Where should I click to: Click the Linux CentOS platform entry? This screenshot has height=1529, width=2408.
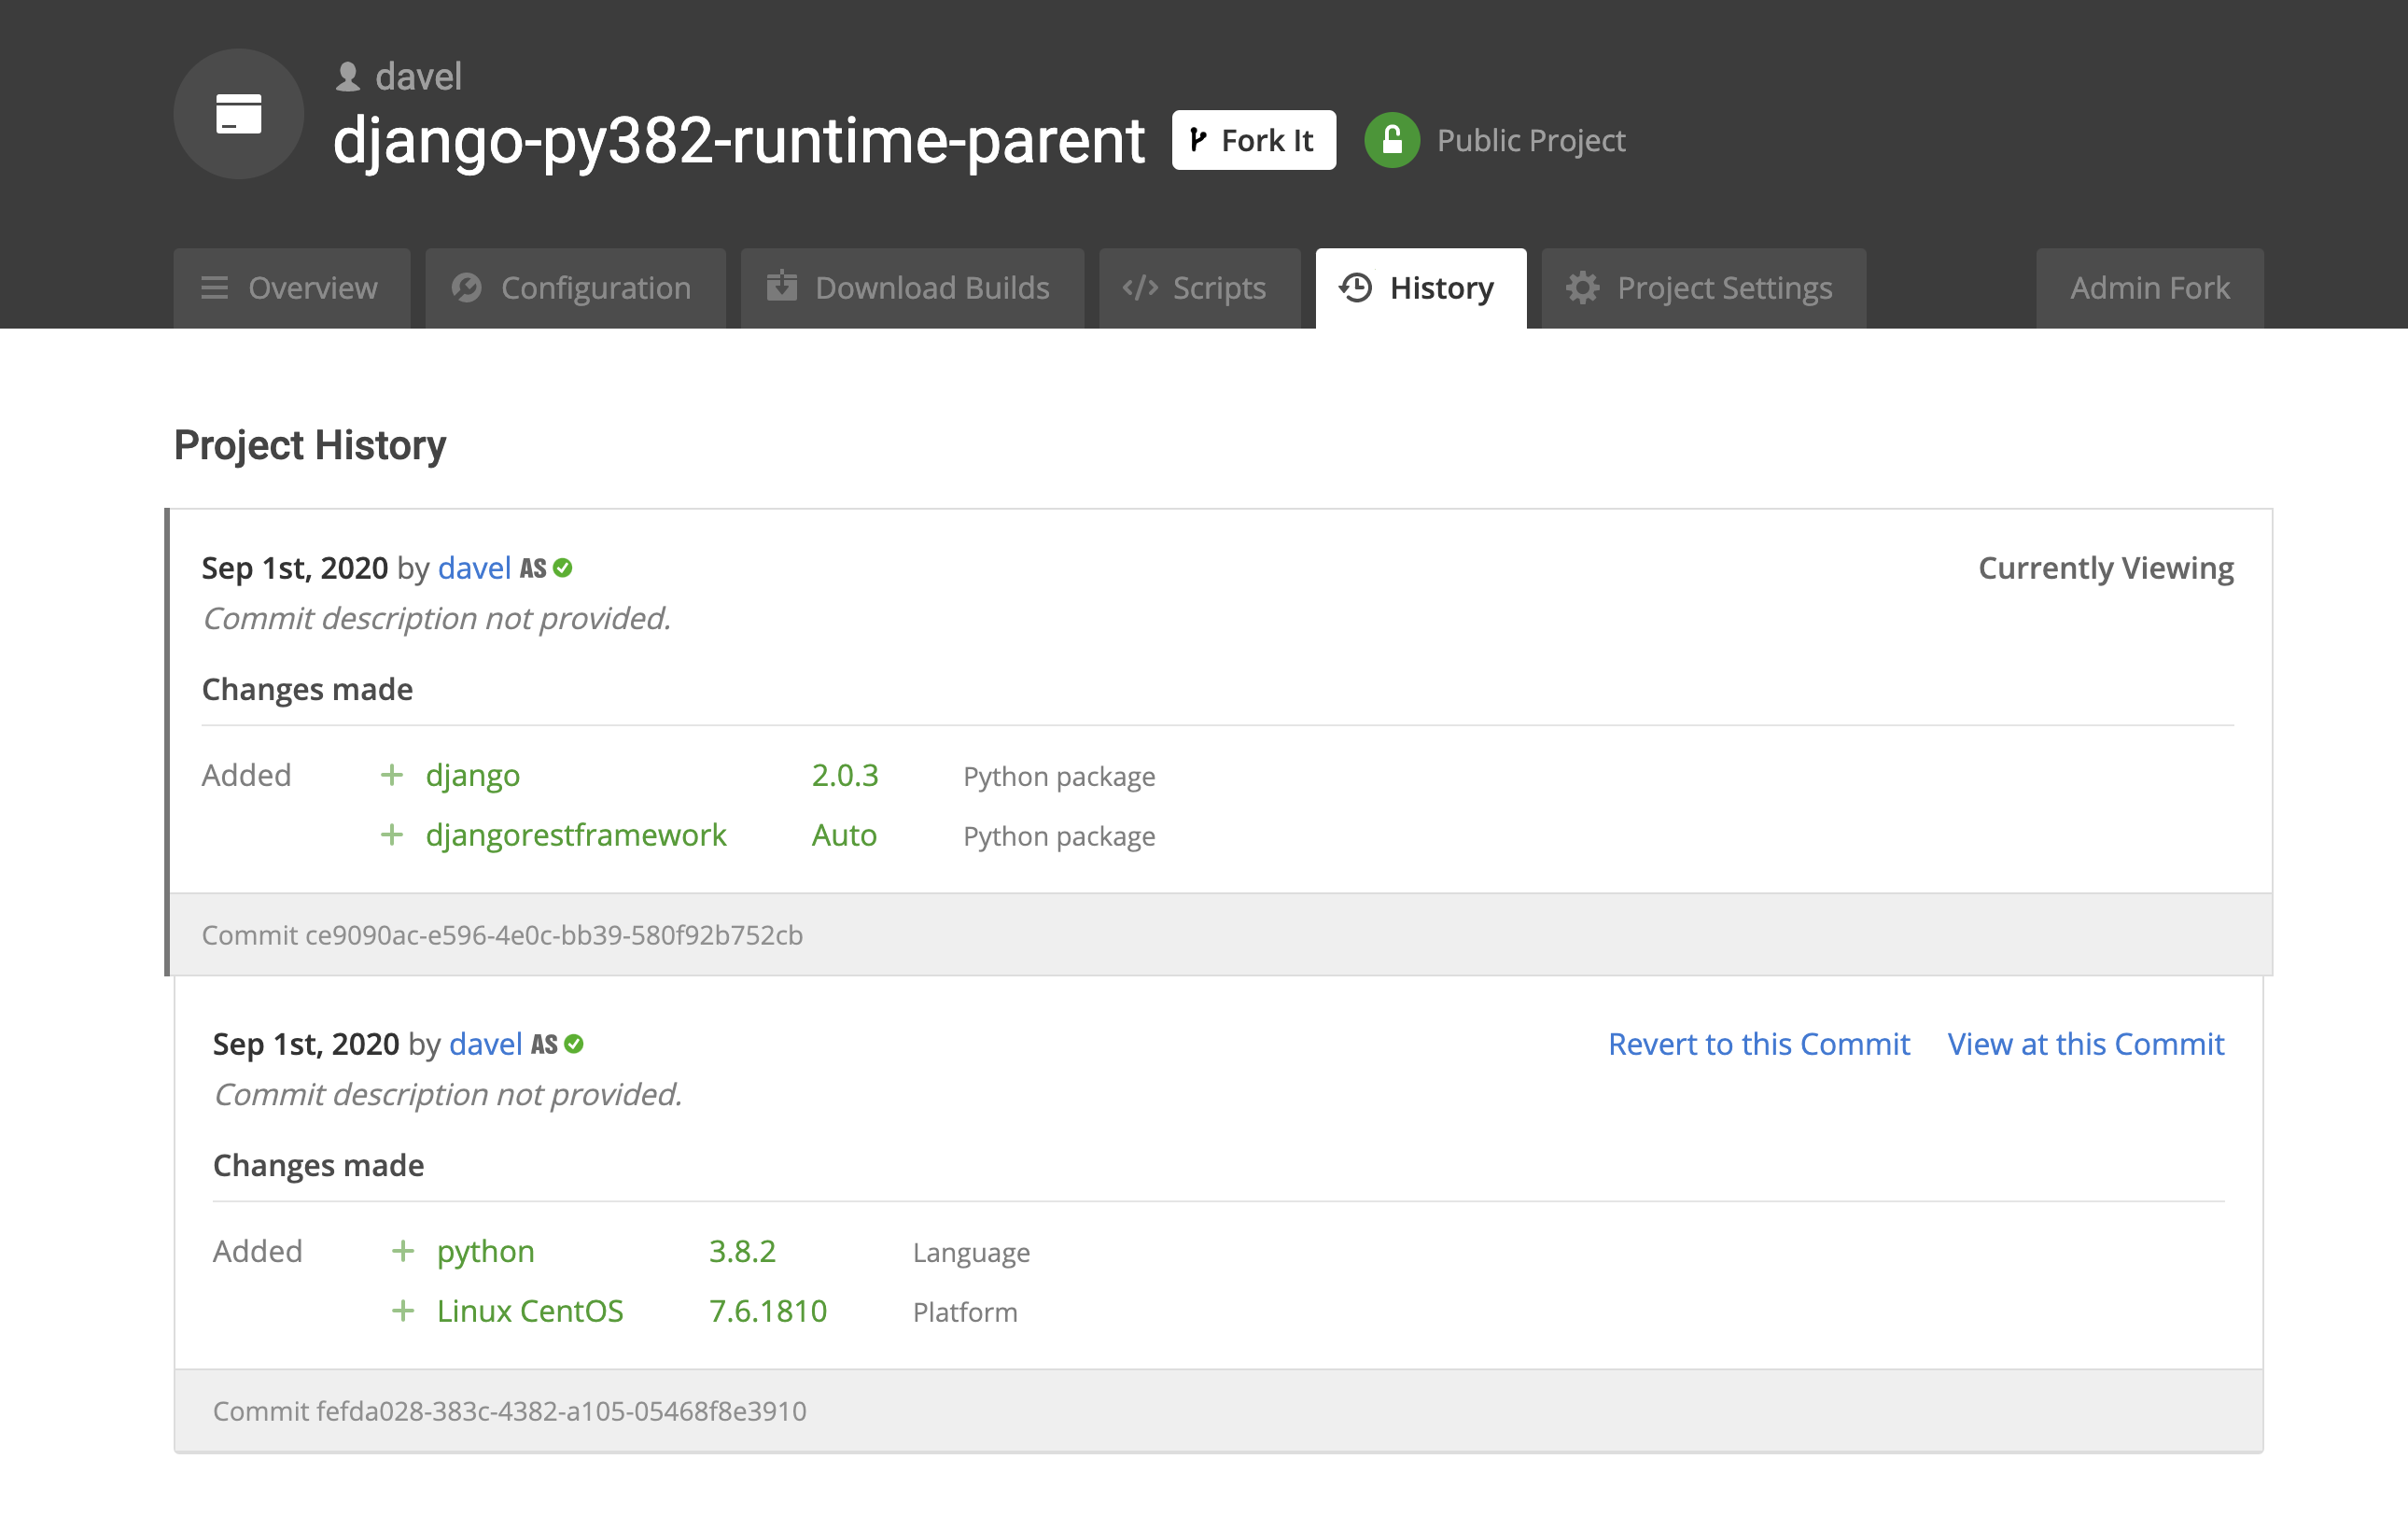click(530, 1311)
